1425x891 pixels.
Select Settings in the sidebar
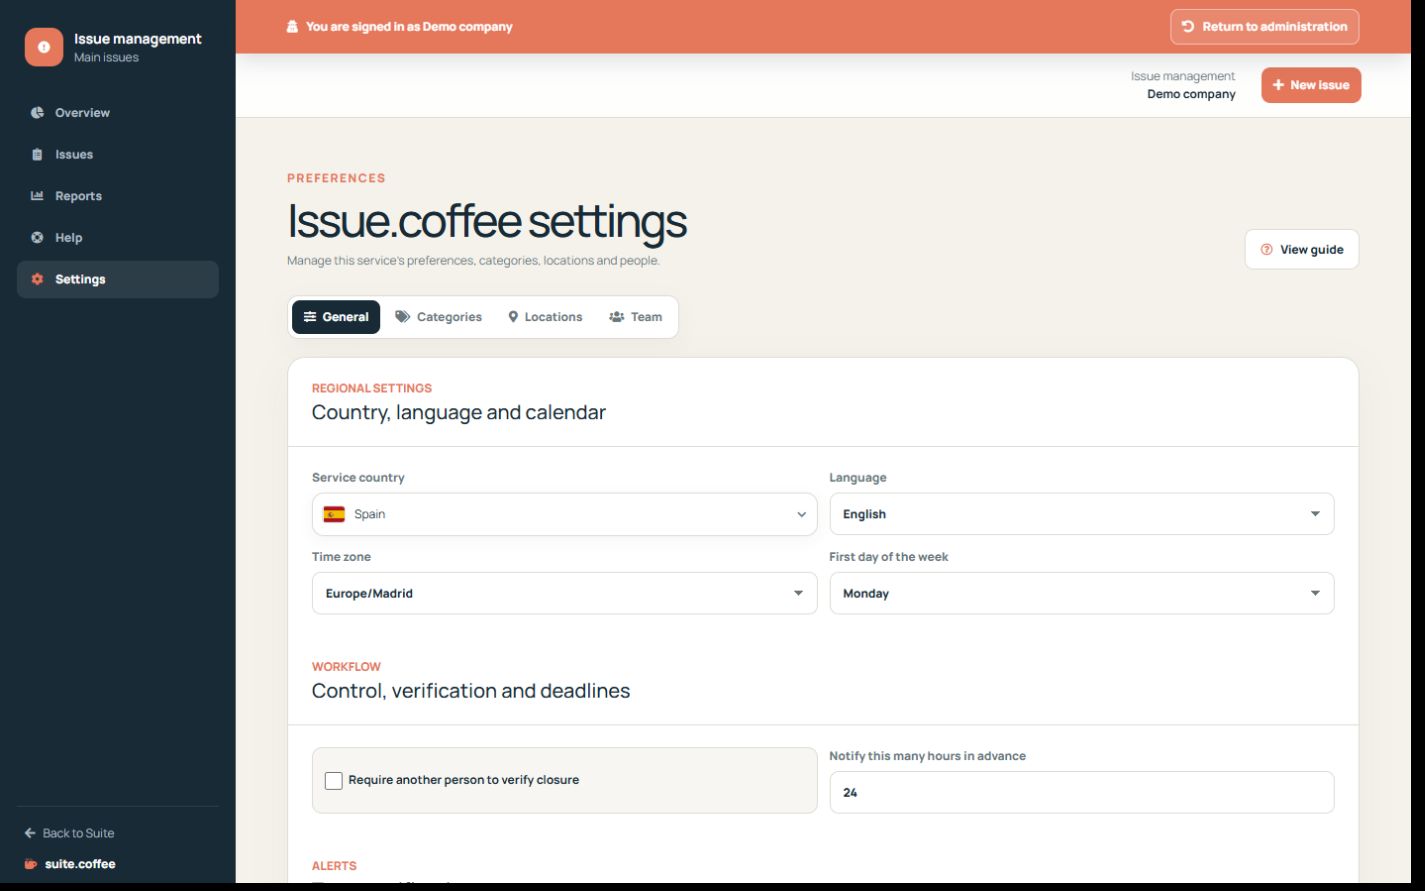click(x=118, y=279)
